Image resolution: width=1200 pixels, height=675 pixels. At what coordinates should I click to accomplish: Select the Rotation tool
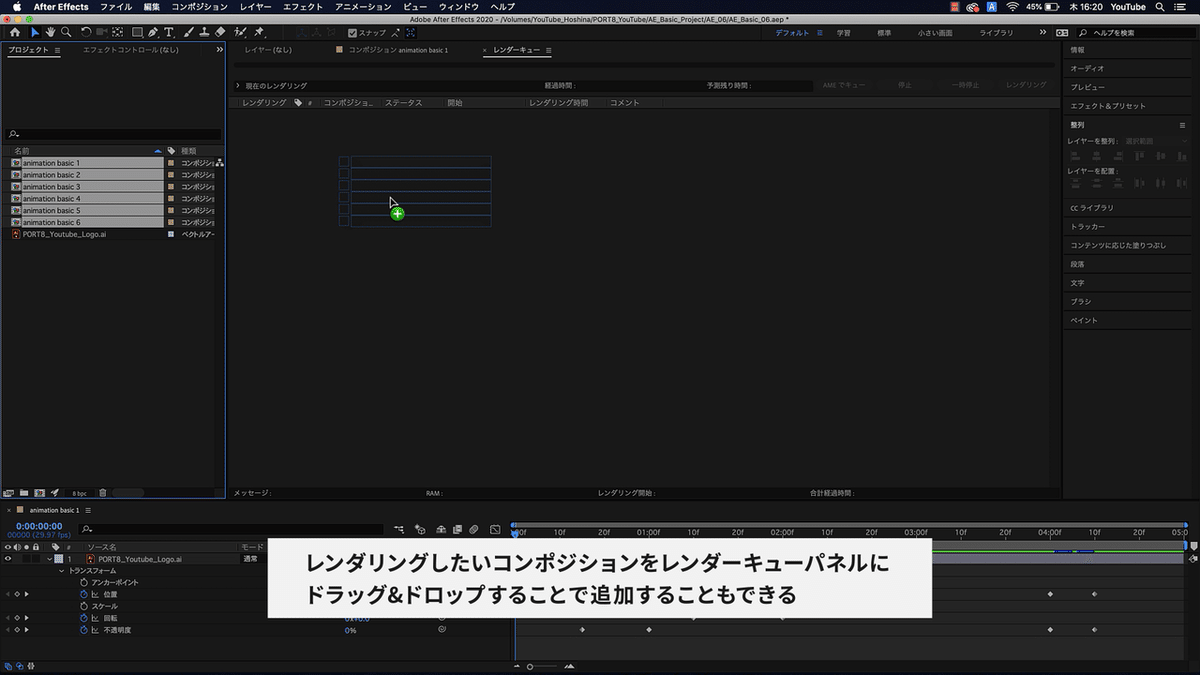pyautogui.click(x=86, y=33)
